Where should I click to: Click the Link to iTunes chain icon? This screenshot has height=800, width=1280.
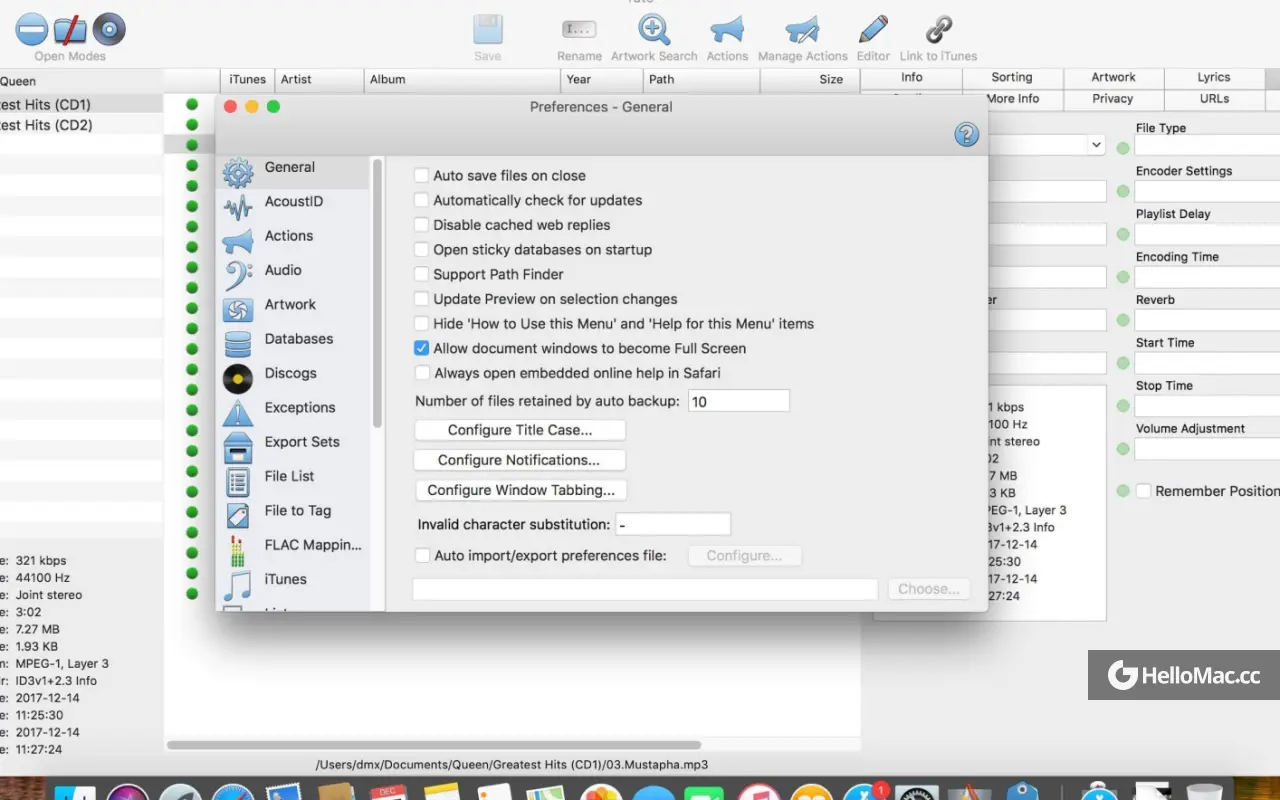click(938, 29)
